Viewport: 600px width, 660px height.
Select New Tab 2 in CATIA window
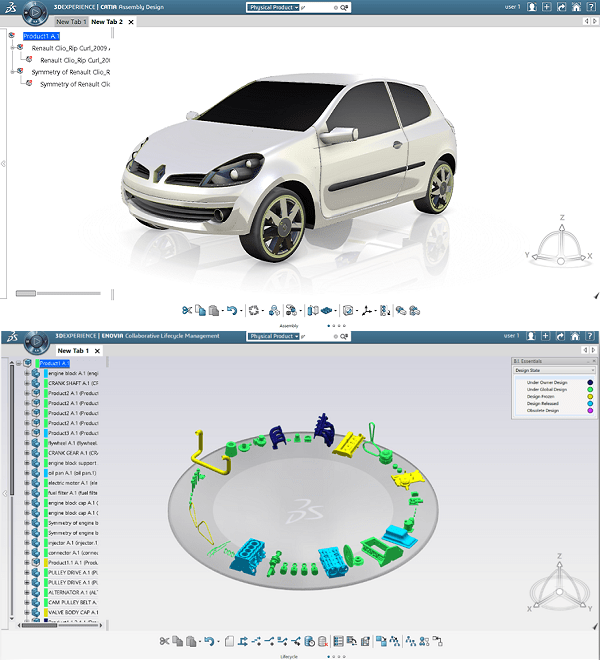click(107, 21)
